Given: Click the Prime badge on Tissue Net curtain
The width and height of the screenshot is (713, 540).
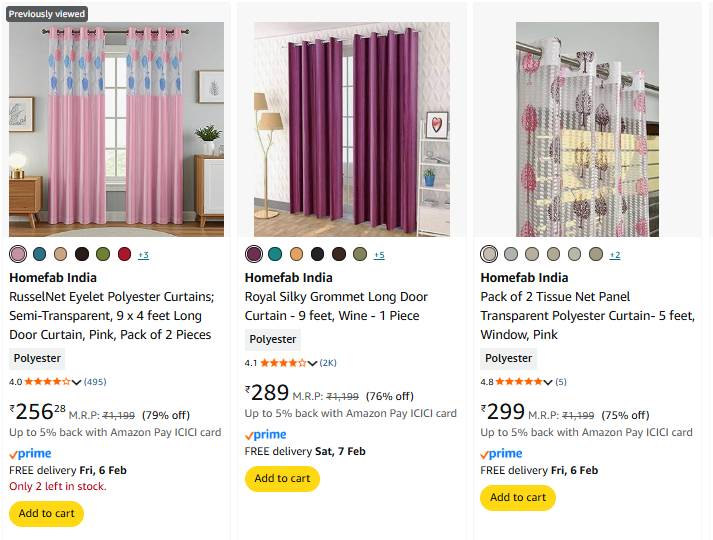Looking at the screenshot, I should point(502,453).
